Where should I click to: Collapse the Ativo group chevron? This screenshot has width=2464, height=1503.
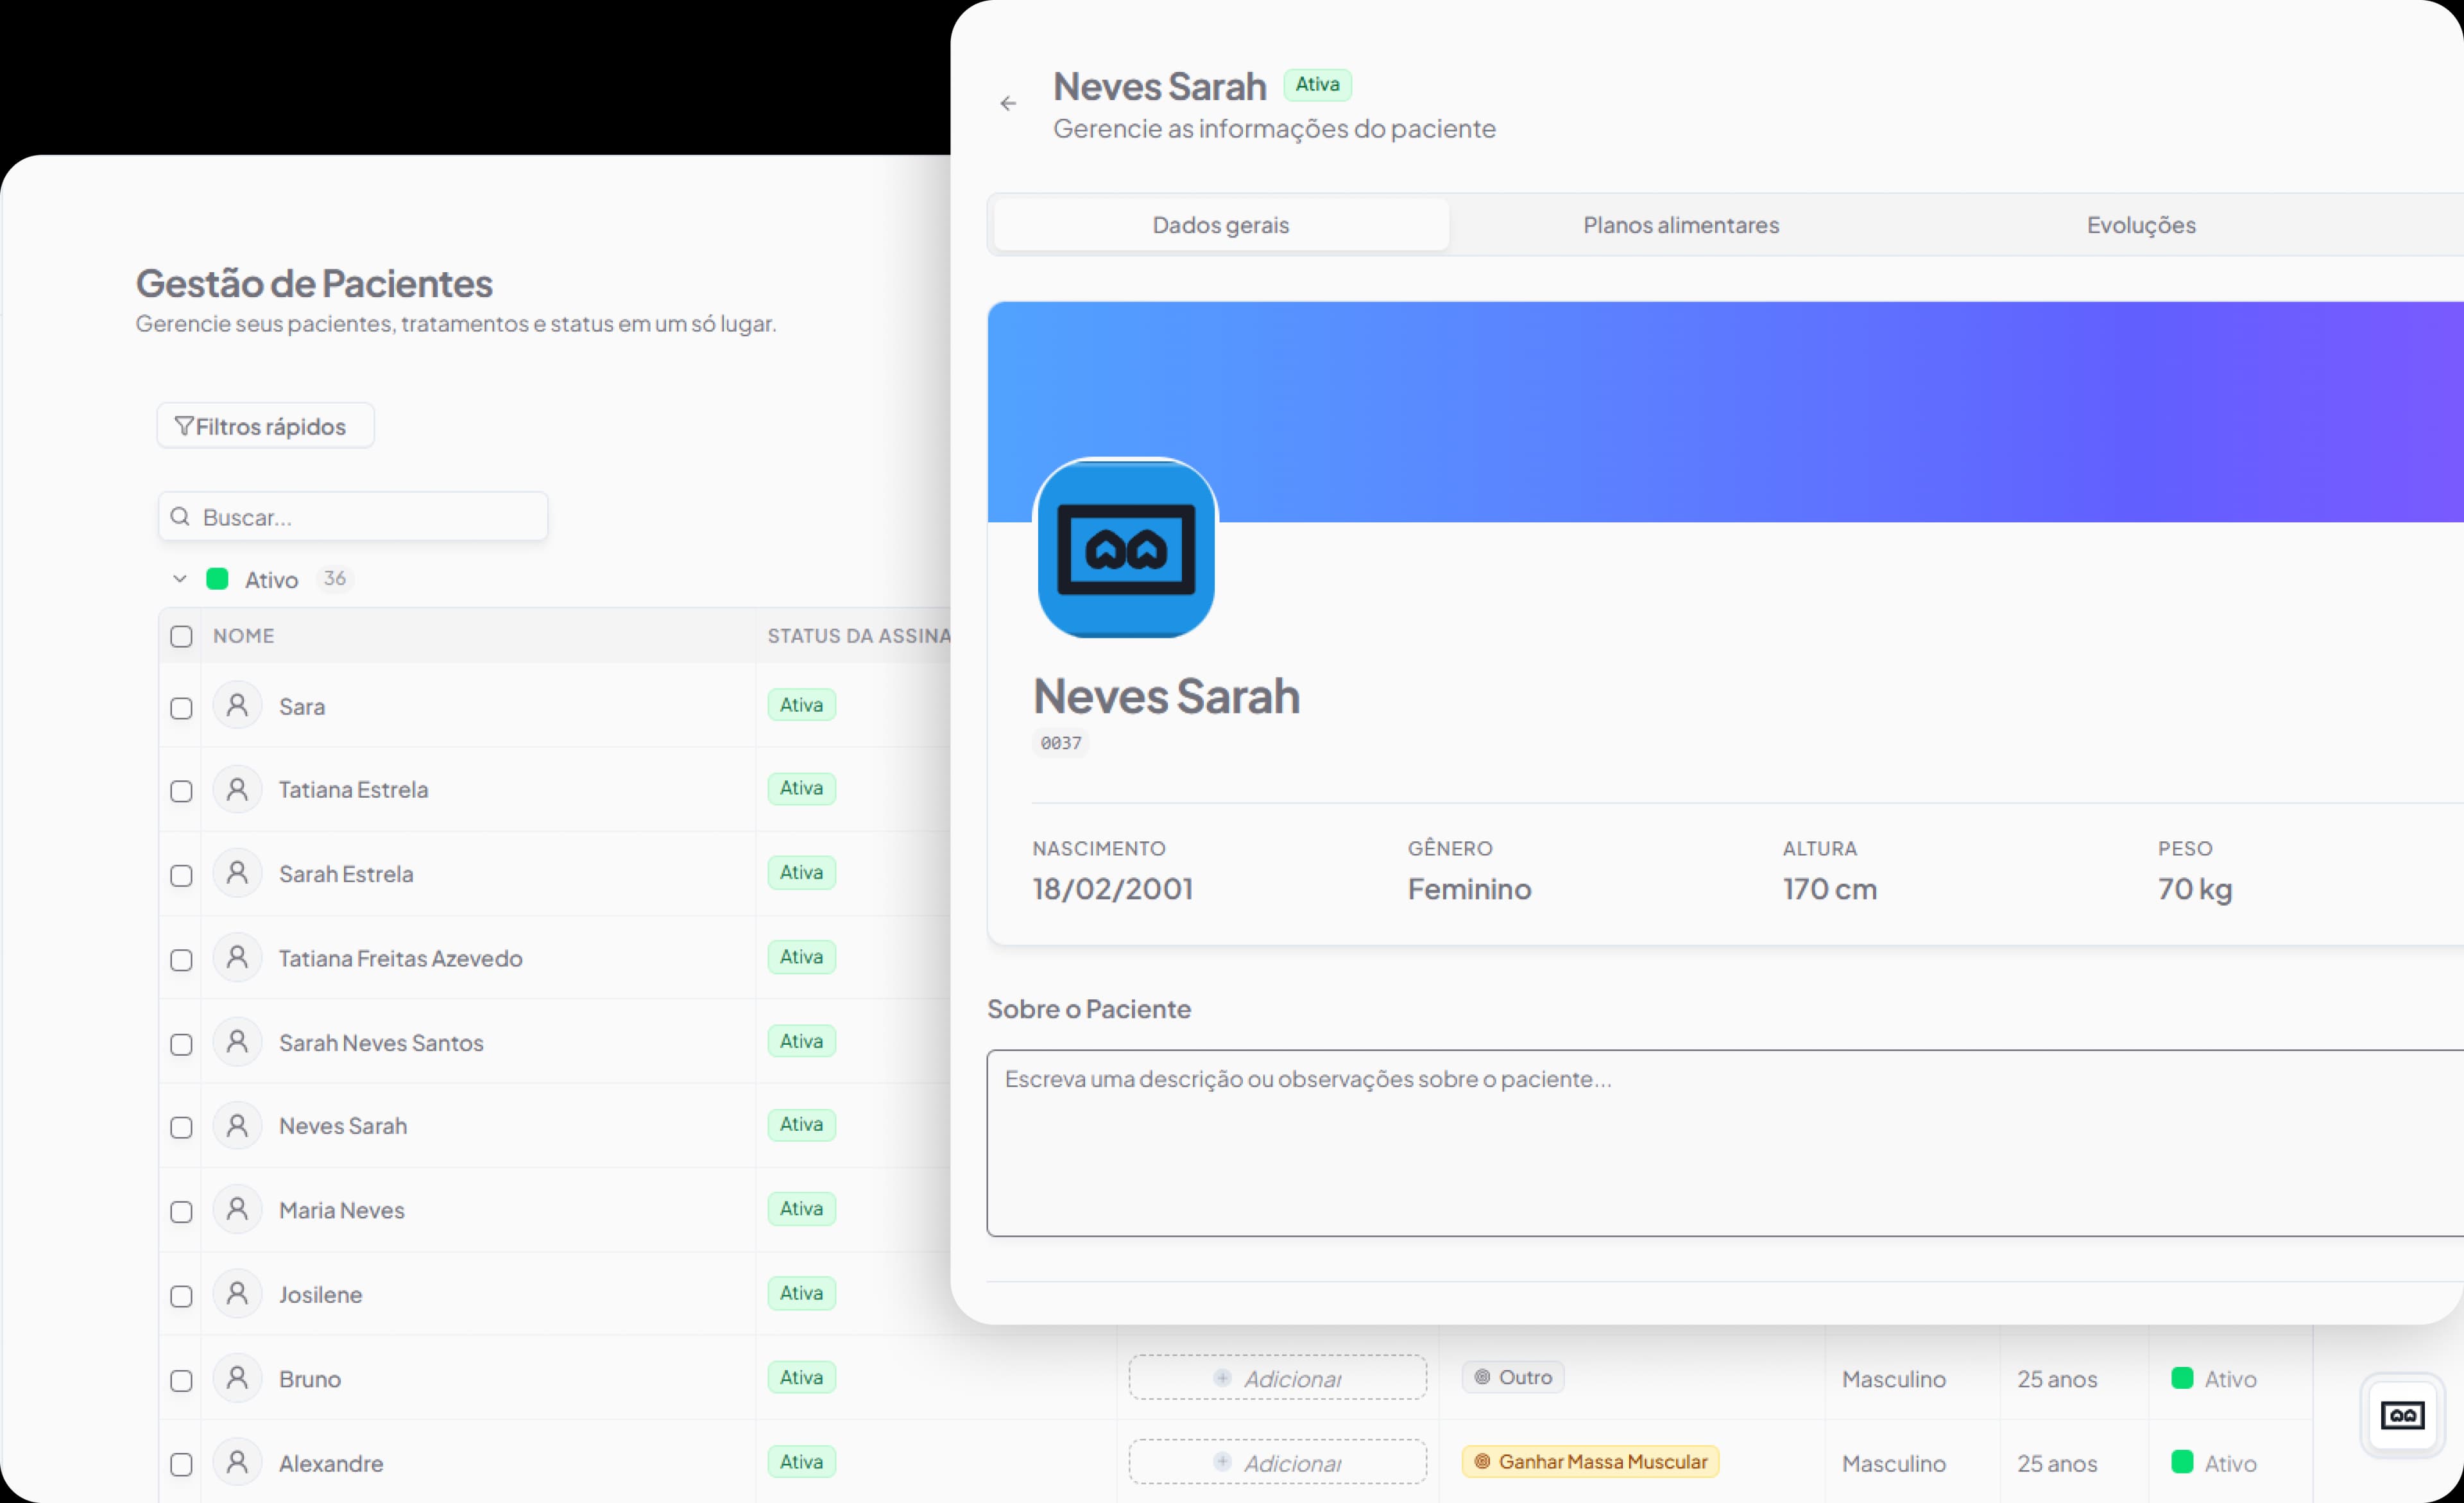click(x=180, y=579)
